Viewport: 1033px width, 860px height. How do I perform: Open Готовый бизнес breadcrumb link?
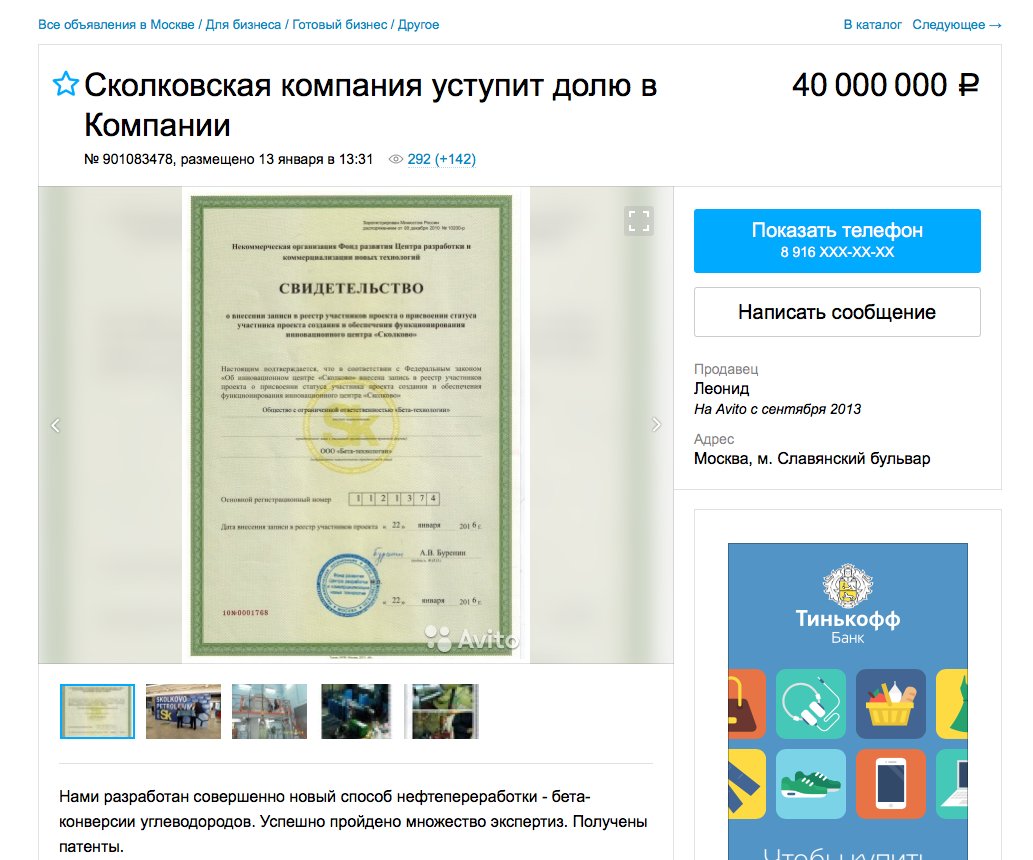point(339,24)
